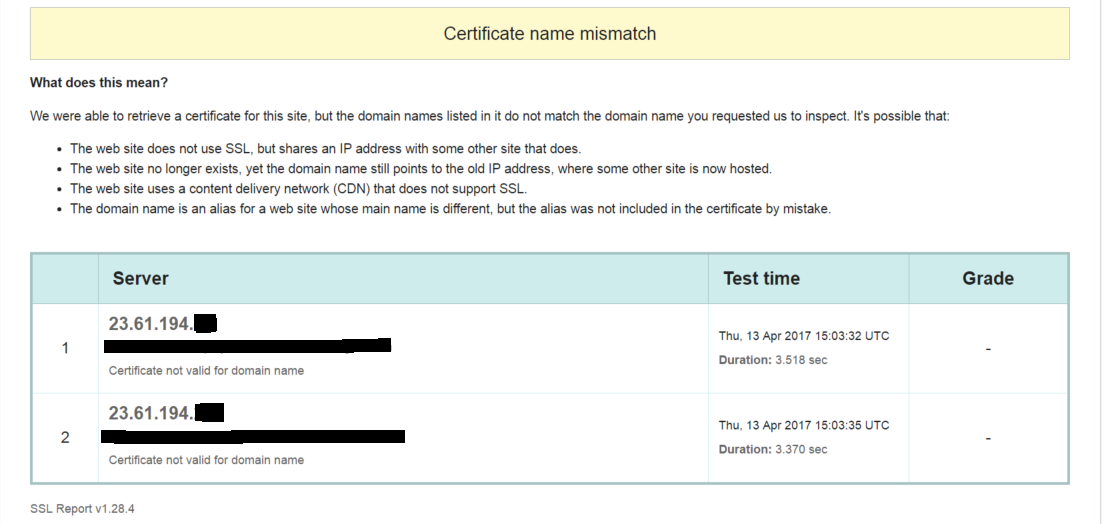Open the first server's 23.61.194 IP link
1102x524 pixels.
tap(162, 323)
